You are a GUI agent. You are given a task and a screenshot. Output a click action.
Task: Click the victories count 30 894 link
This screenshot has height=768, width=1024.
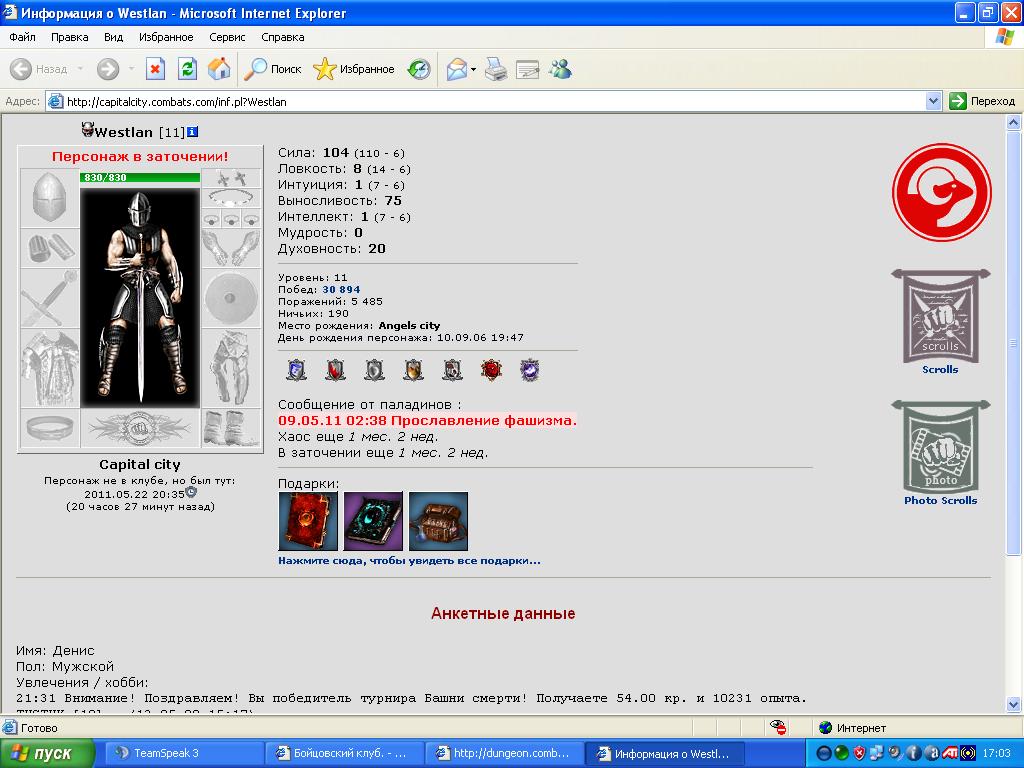pos(341,289)
